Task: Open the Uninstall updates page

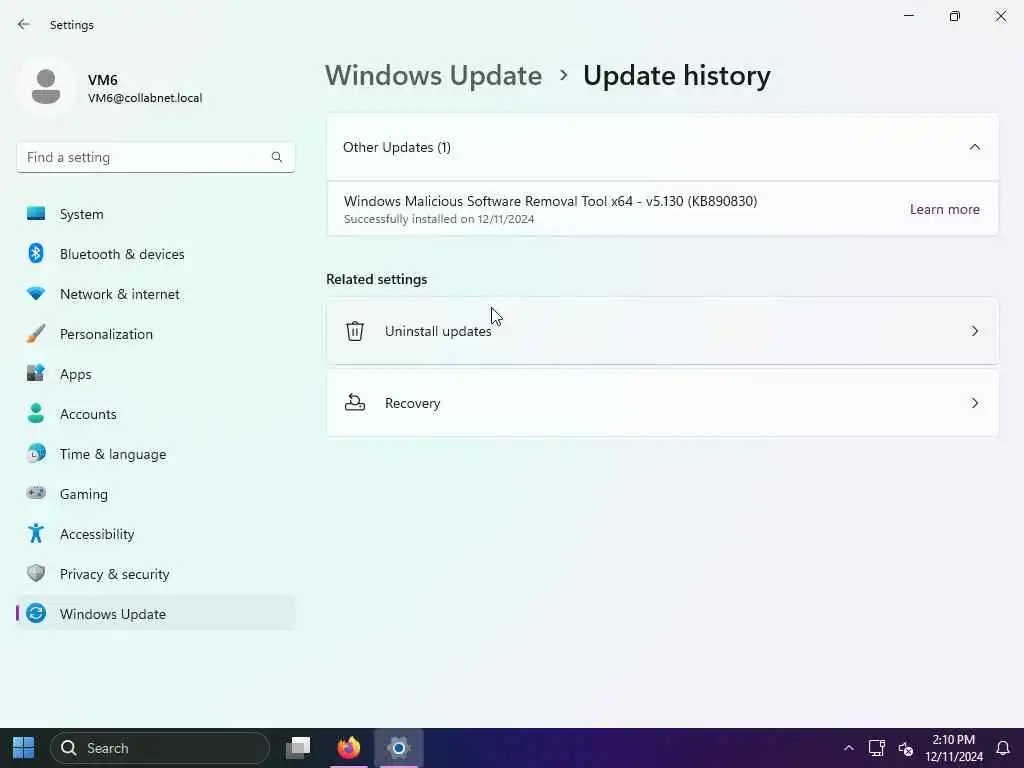Action: [x=662, y=331]
